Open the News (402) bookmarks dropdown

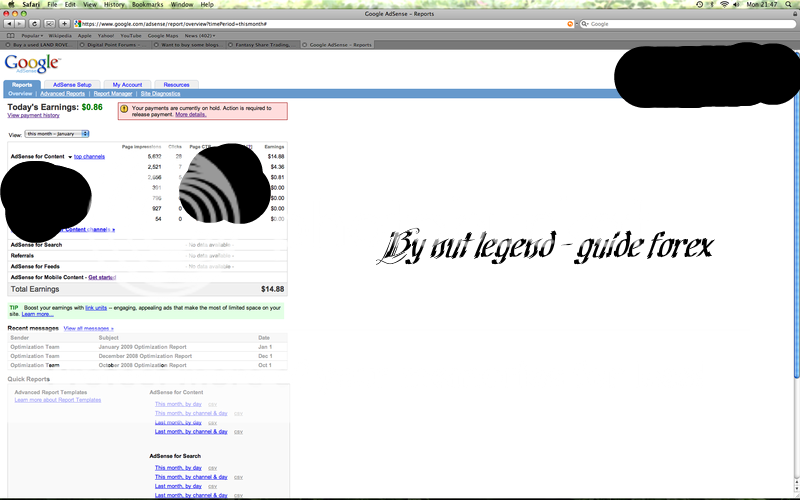click(x=199, y=36)
